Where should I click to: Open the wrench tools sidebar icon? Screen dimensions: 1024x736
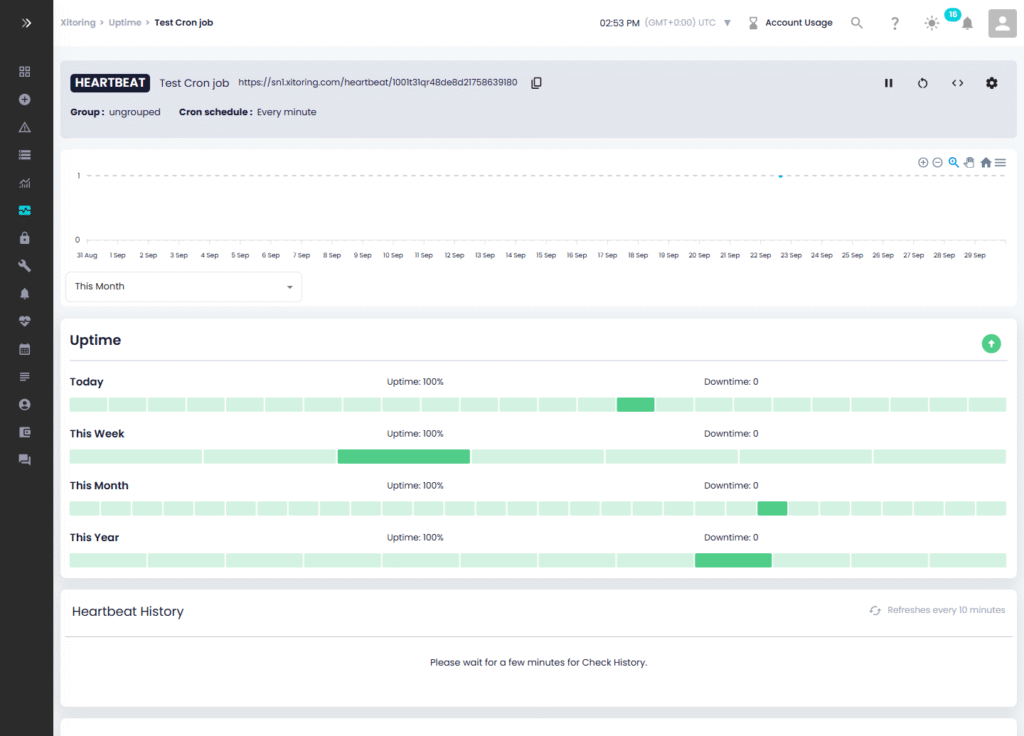pos(25,266)
